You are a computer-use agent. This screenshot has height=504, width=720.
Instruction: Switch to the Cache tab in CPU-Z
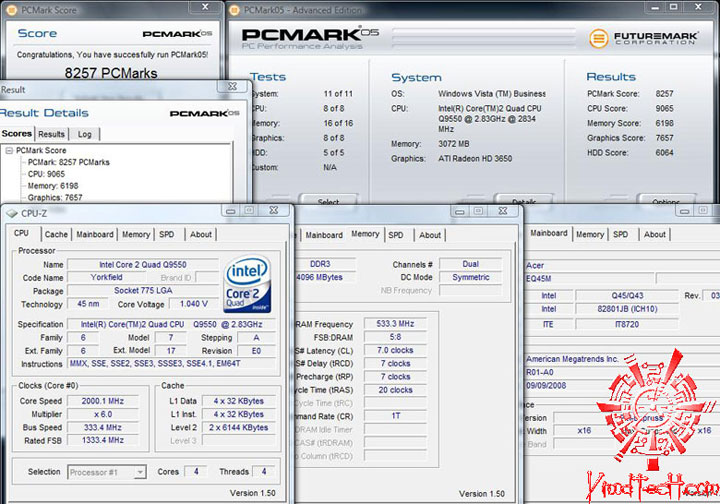pos(56,234)
